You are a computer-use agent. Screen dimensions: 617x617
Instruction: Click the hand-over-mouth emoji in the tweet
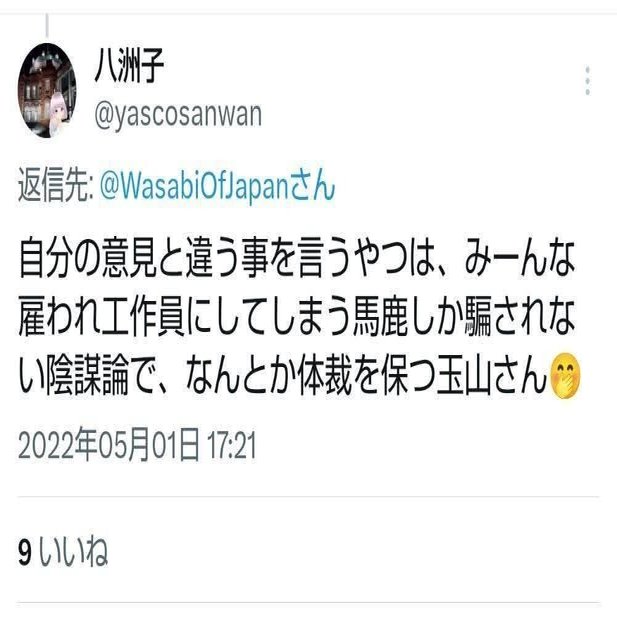coord(566,376)
